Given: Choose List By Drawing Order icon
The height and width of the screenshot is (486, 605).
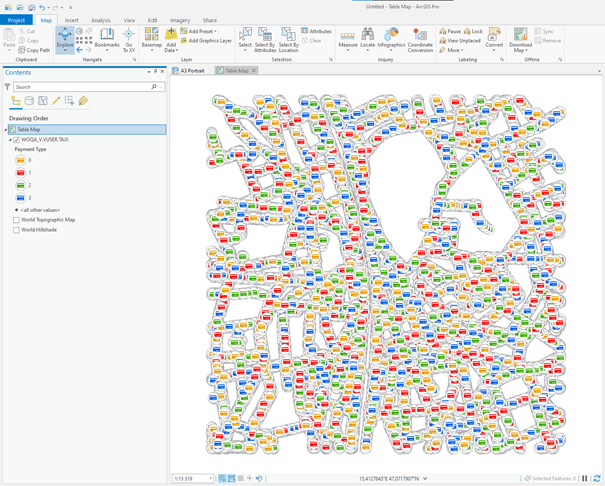Looking at the screenshot, I should [15, 101].
